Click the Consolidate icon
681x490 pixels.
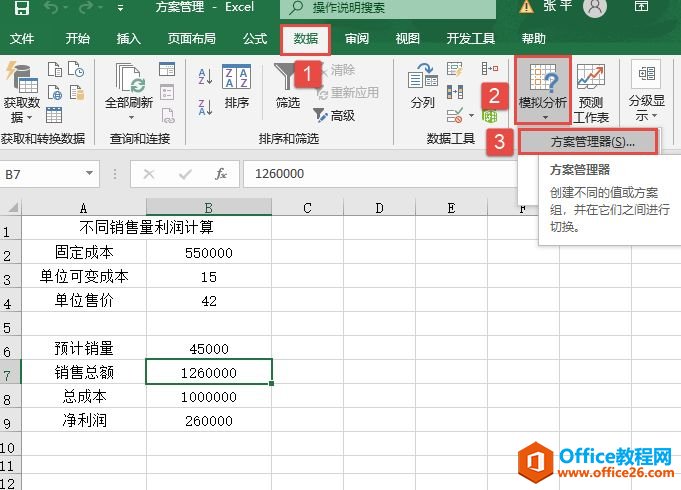(x=490, y=69)
